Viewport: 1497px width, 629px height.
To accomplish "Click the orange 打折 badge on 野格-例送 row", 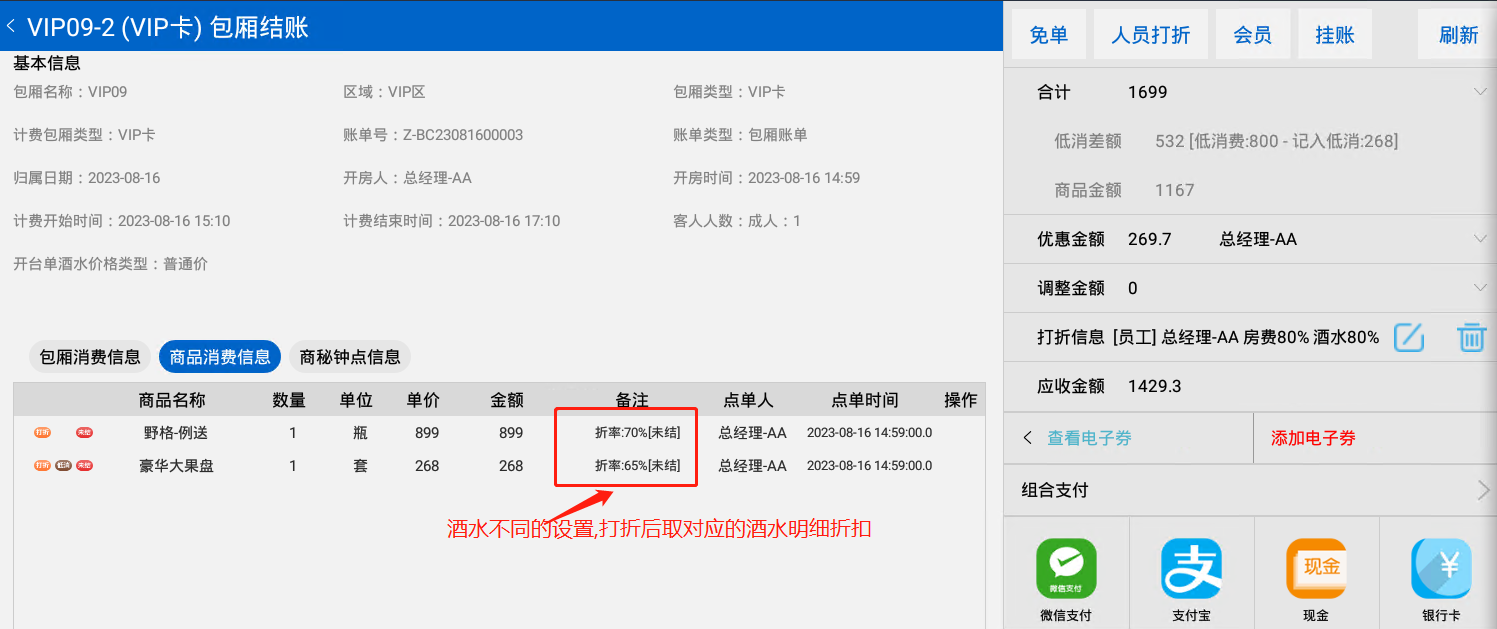I will (42, 433).
